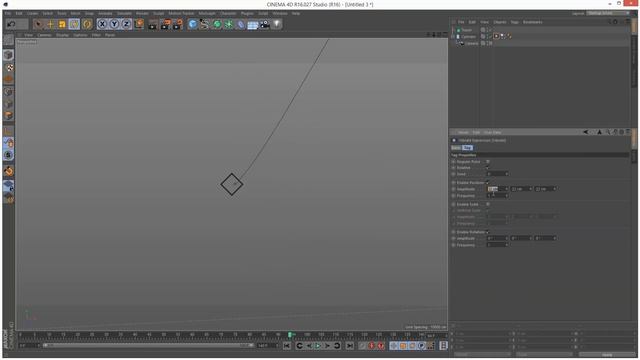Image resolution: width=640 pixels, height=360 pixels.
Task: Open the viewport Display menu
Action: click(x=62, y=35)
